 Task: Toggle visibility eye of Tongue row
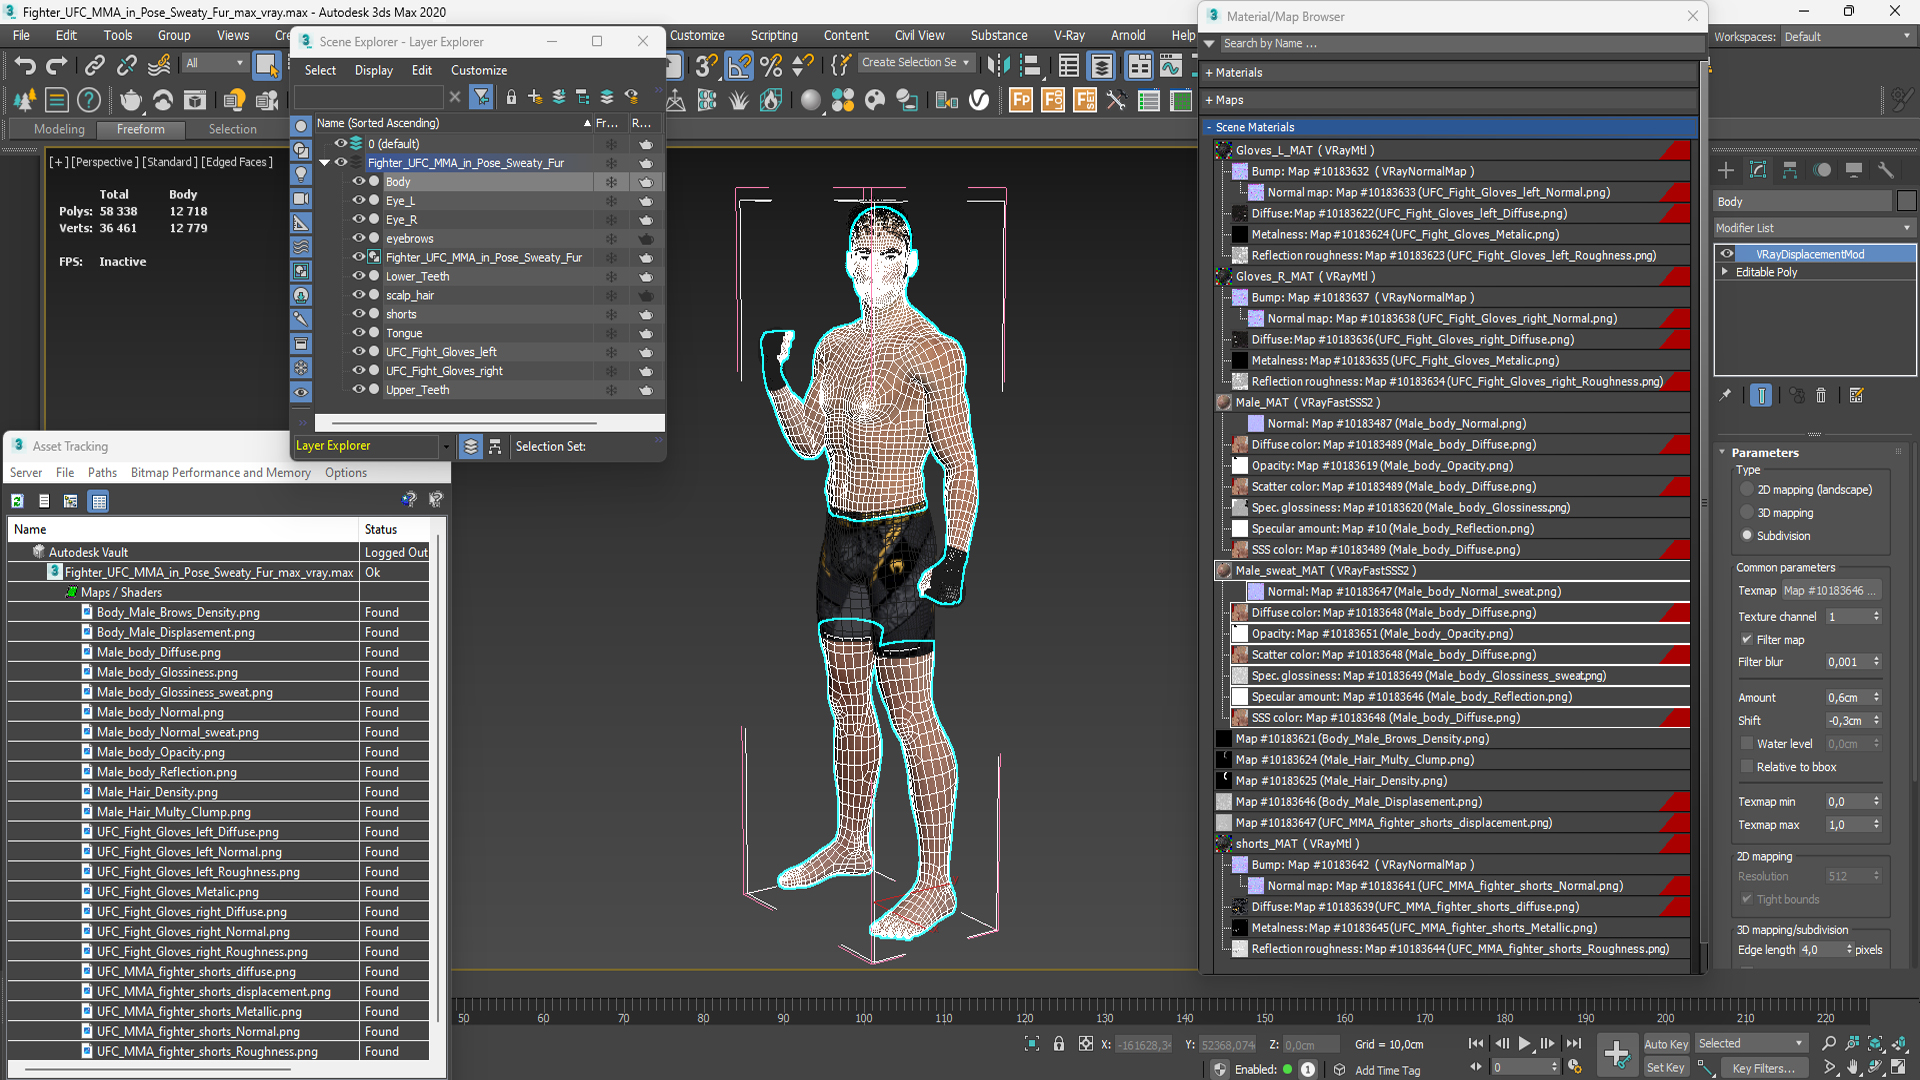tap(358, 333)
